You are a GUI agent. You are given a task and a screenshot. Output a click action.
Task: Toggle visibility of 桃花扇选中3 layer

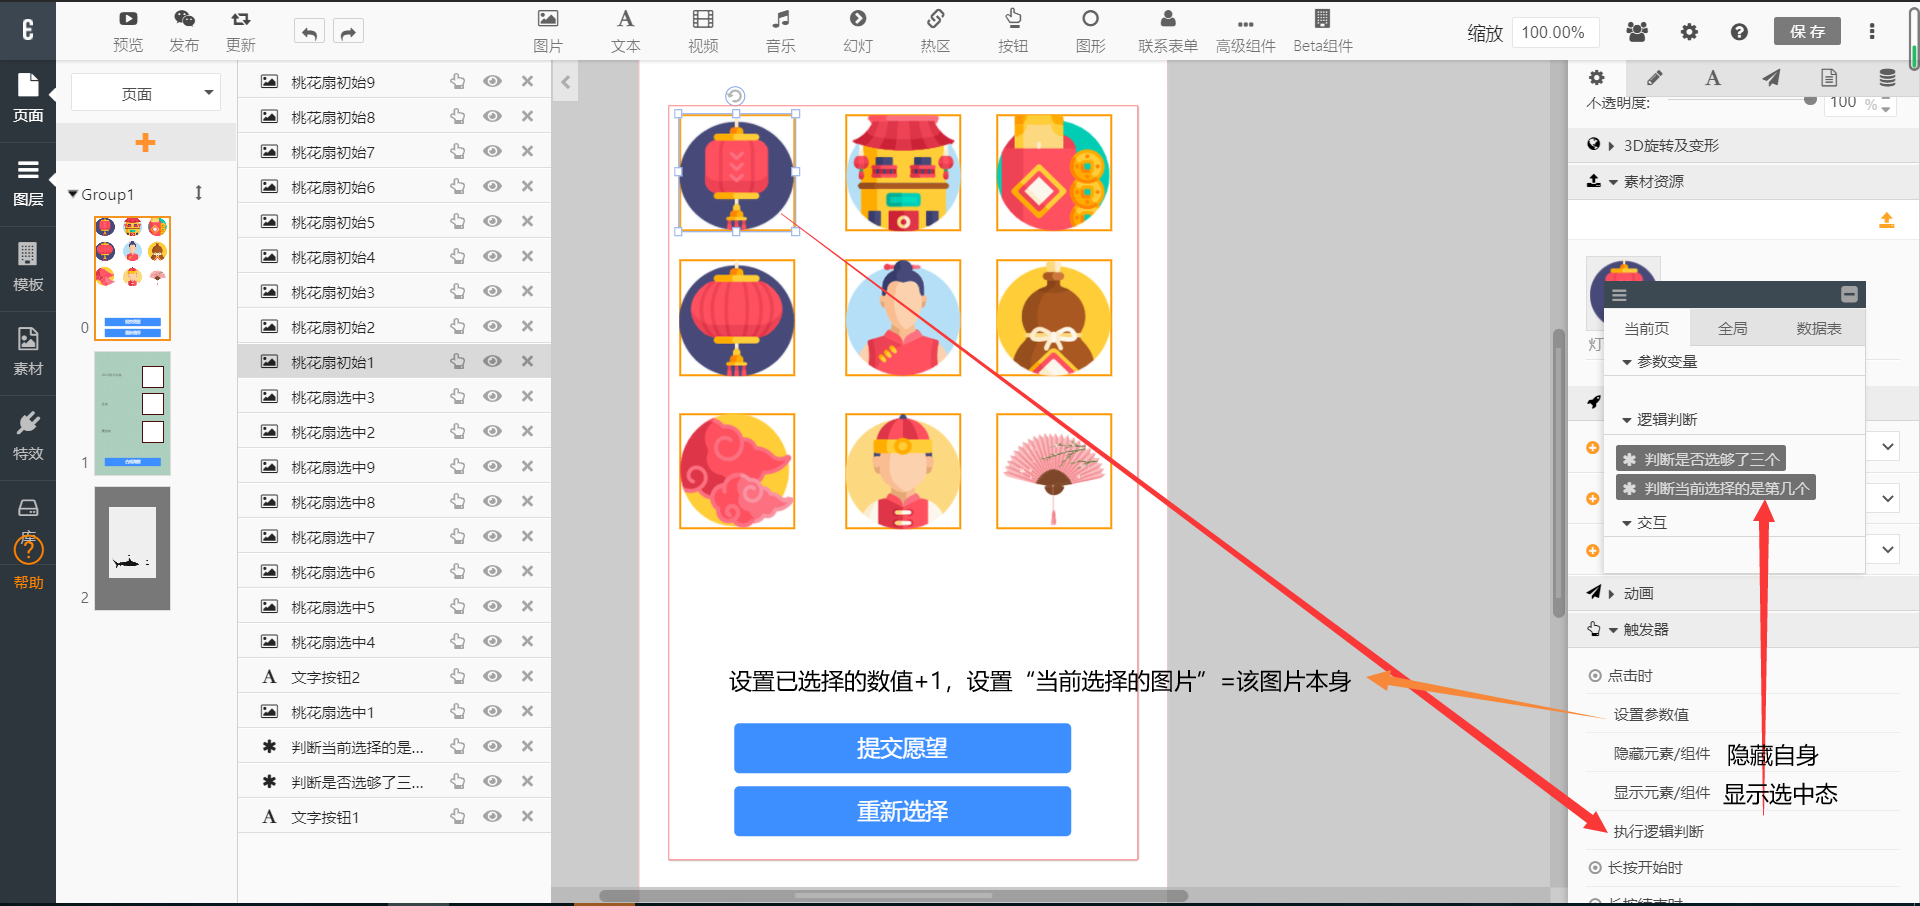492,397
